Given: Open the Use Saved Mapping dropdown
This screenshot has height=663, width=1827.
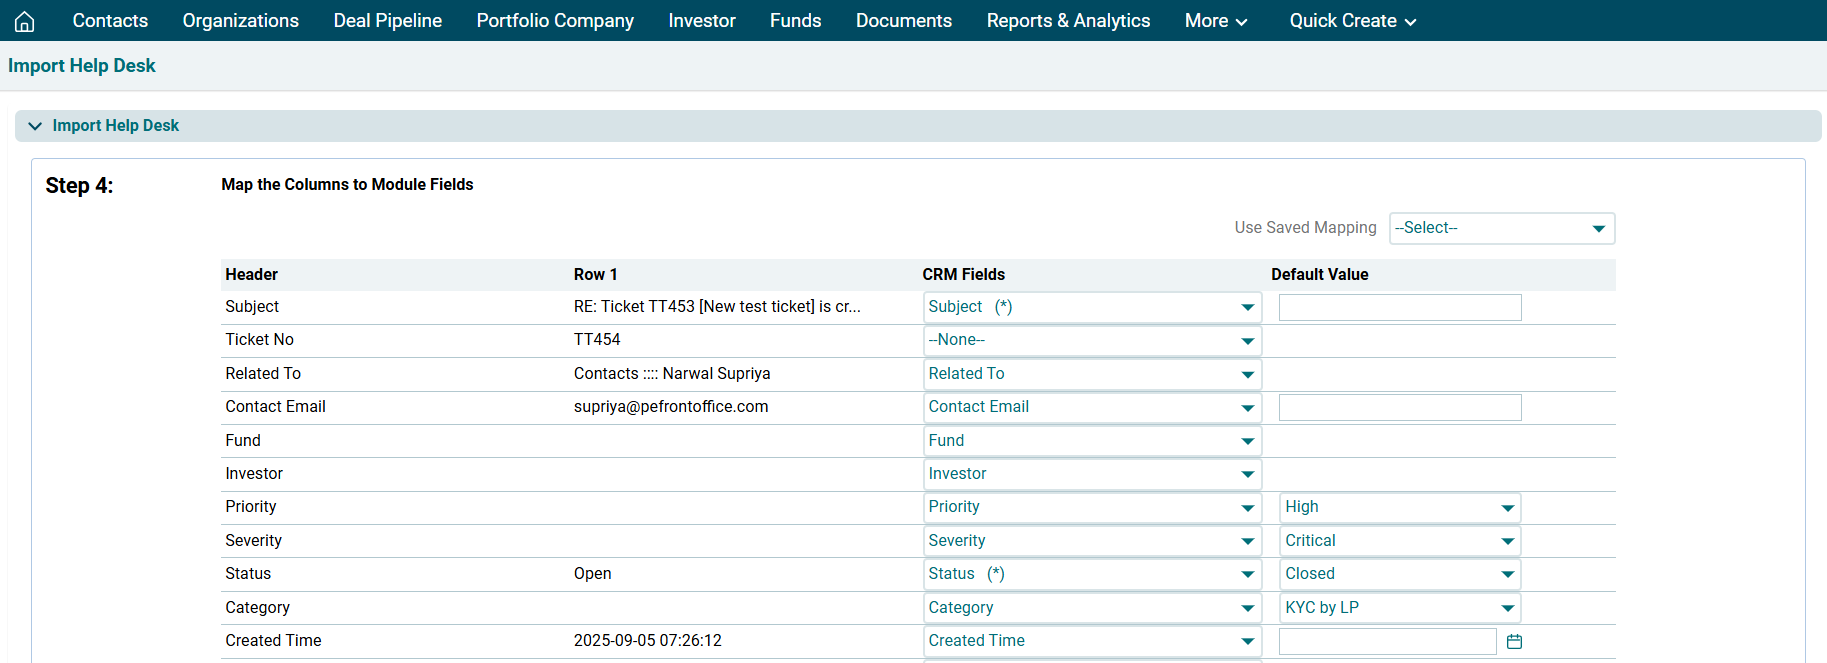Looking at the screenshot, I should [x=1501, y=228].
